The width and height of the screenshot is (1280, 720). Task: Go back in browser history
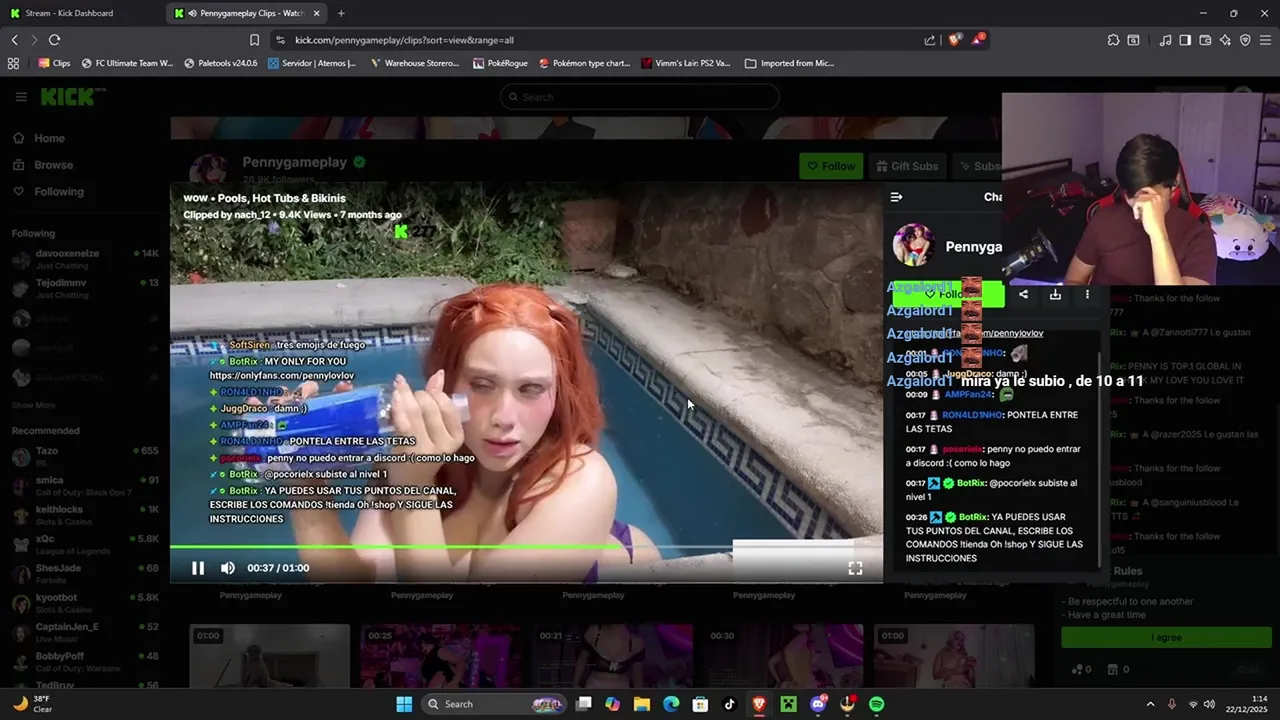[14, 40]
